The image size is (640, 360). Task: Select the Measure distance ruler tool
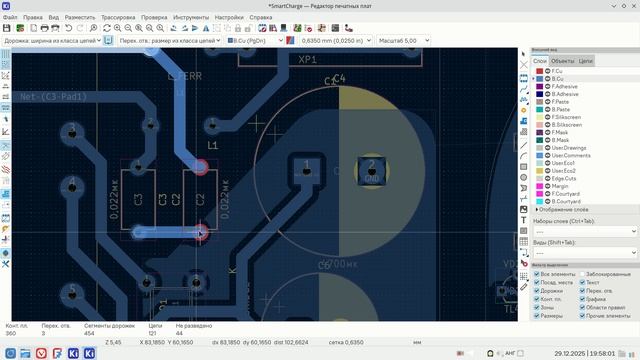coord(524,287)
